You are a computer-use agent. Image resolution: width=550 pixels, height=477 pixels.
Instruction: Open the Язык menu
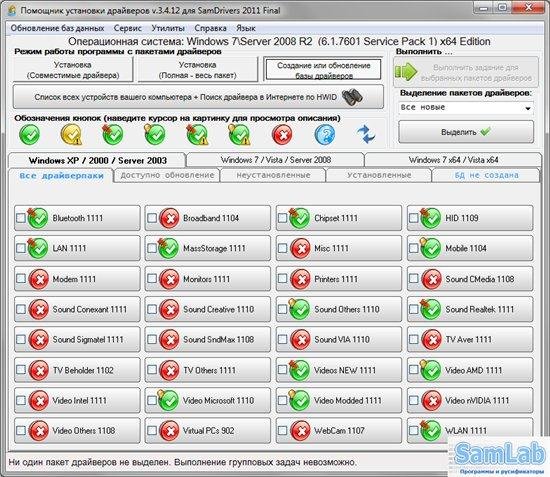click(x=246, y=28)
